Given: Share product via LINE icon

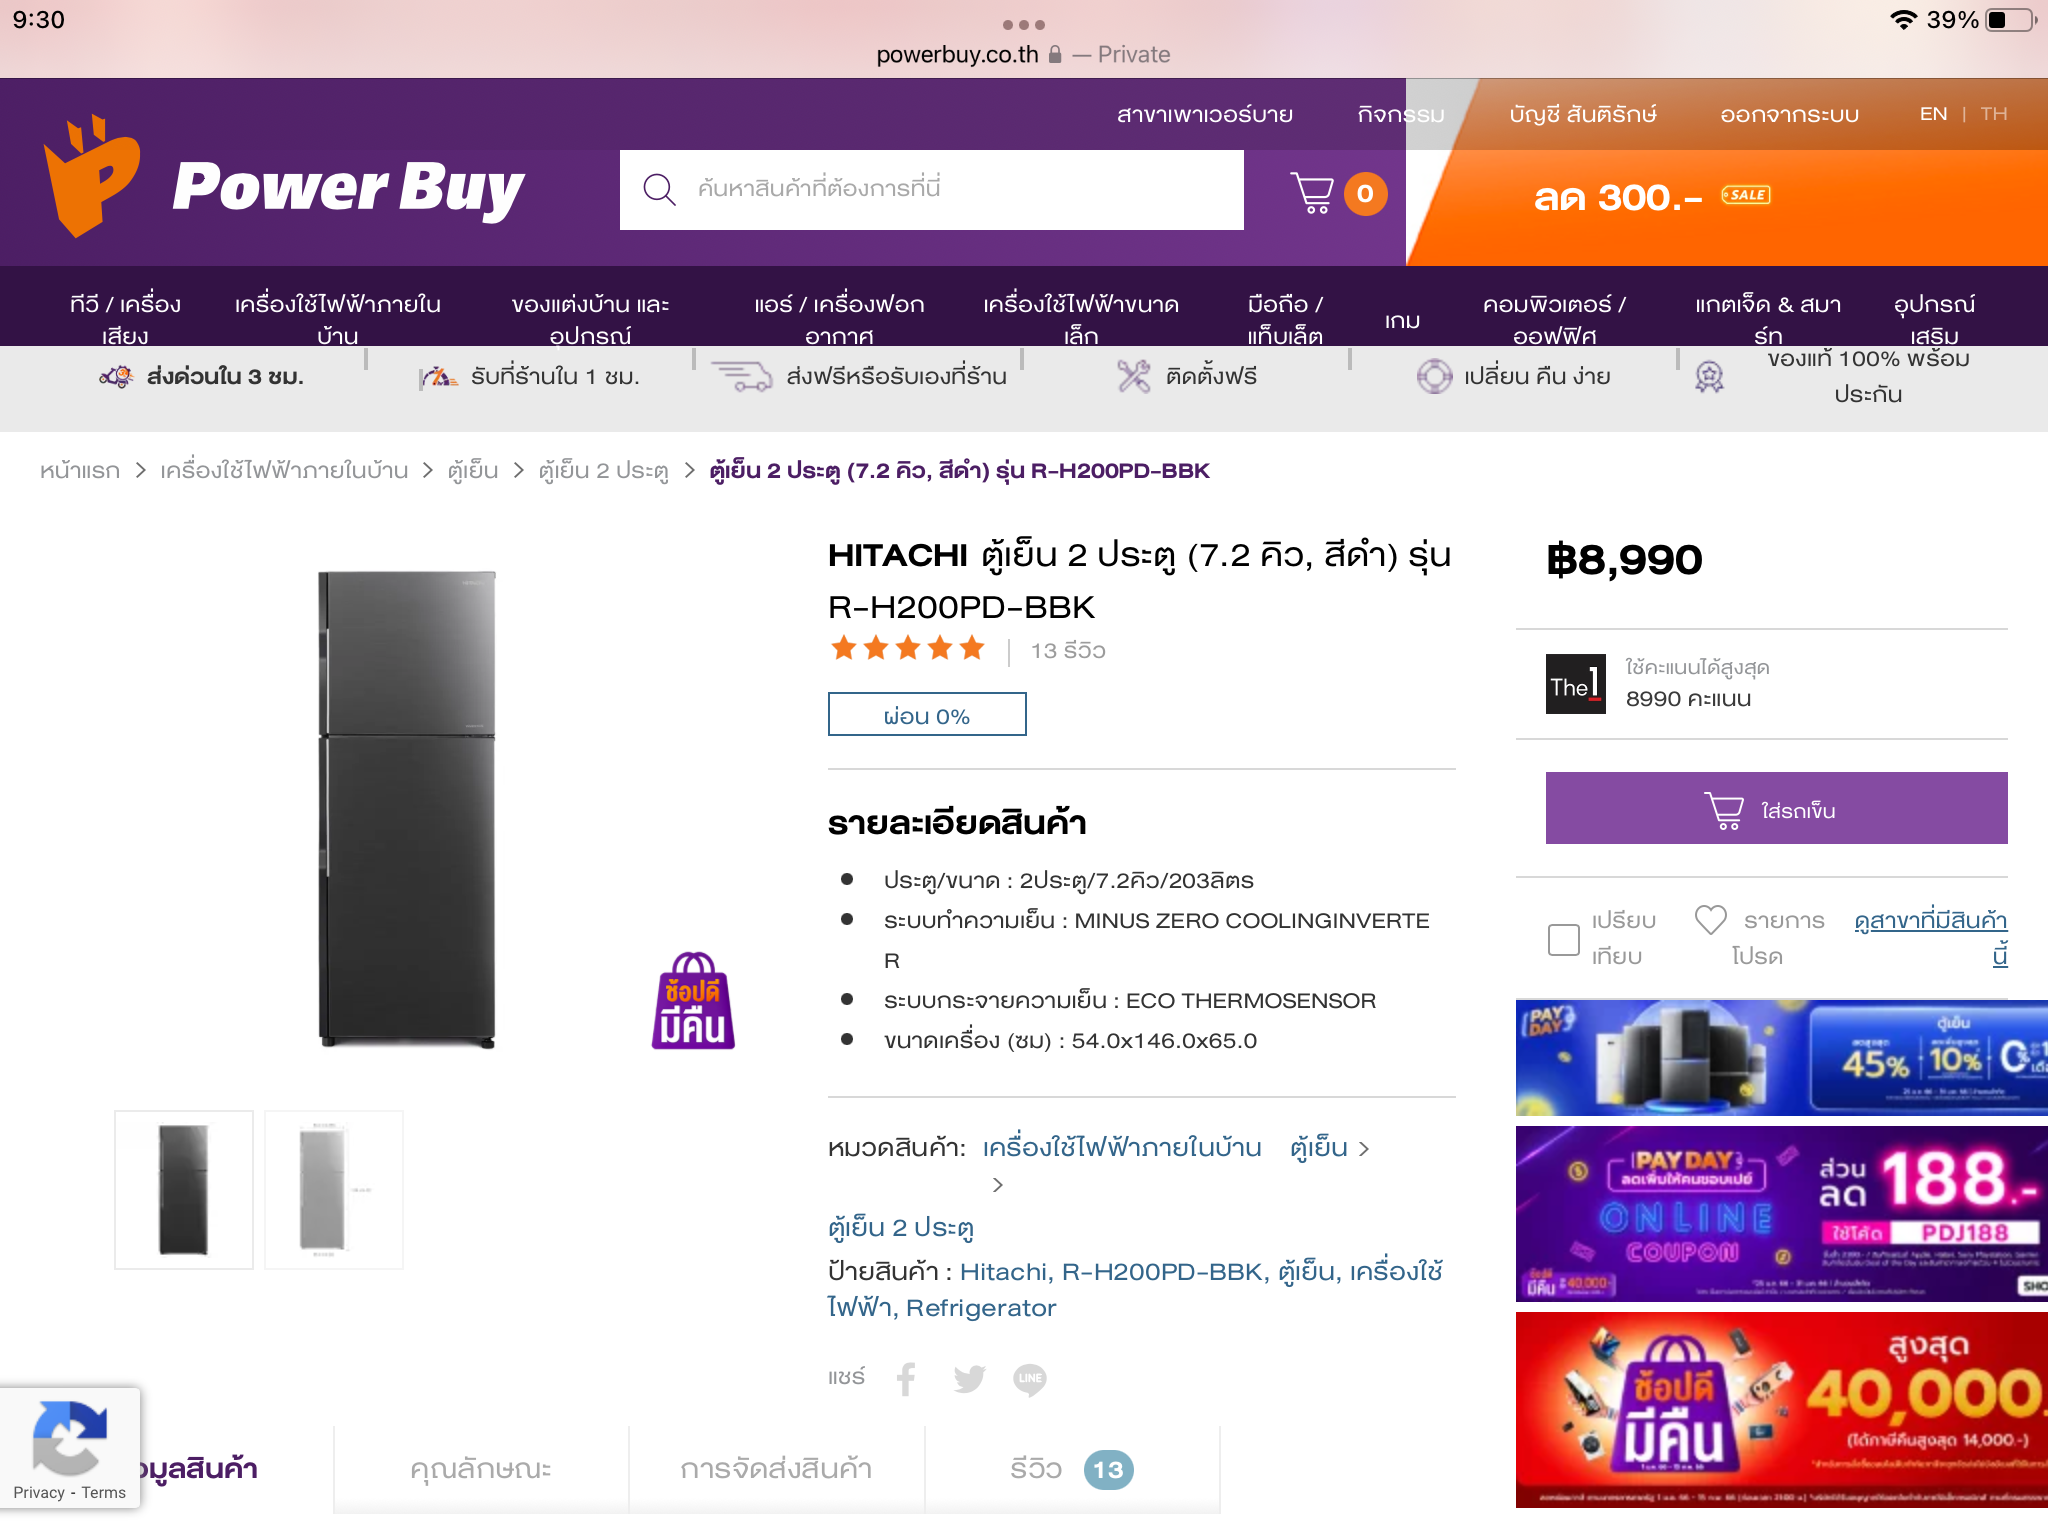Looking at the screenshot, I should [x=1029, y=1379].
